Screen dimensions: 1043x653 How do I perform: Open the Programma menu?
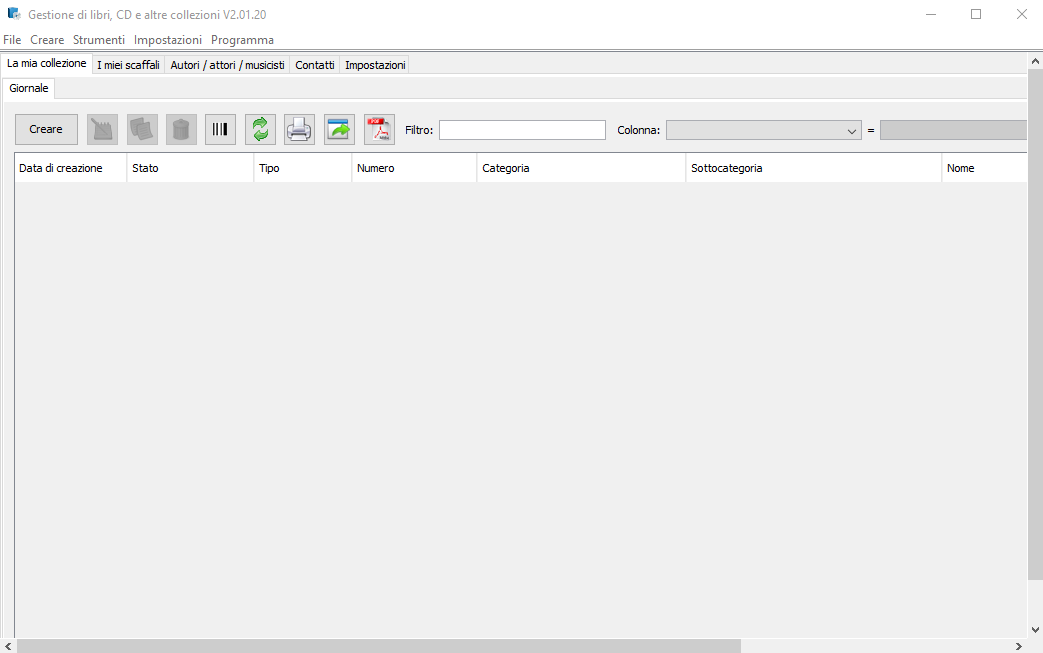pos(242,40)
